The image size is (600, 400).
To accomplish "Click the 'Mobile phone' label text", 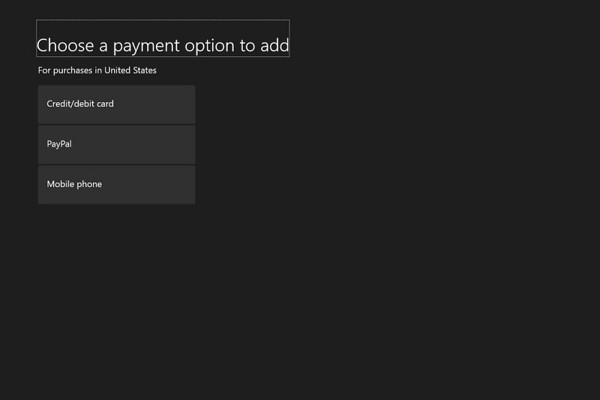I will click(x=74, y=184).
